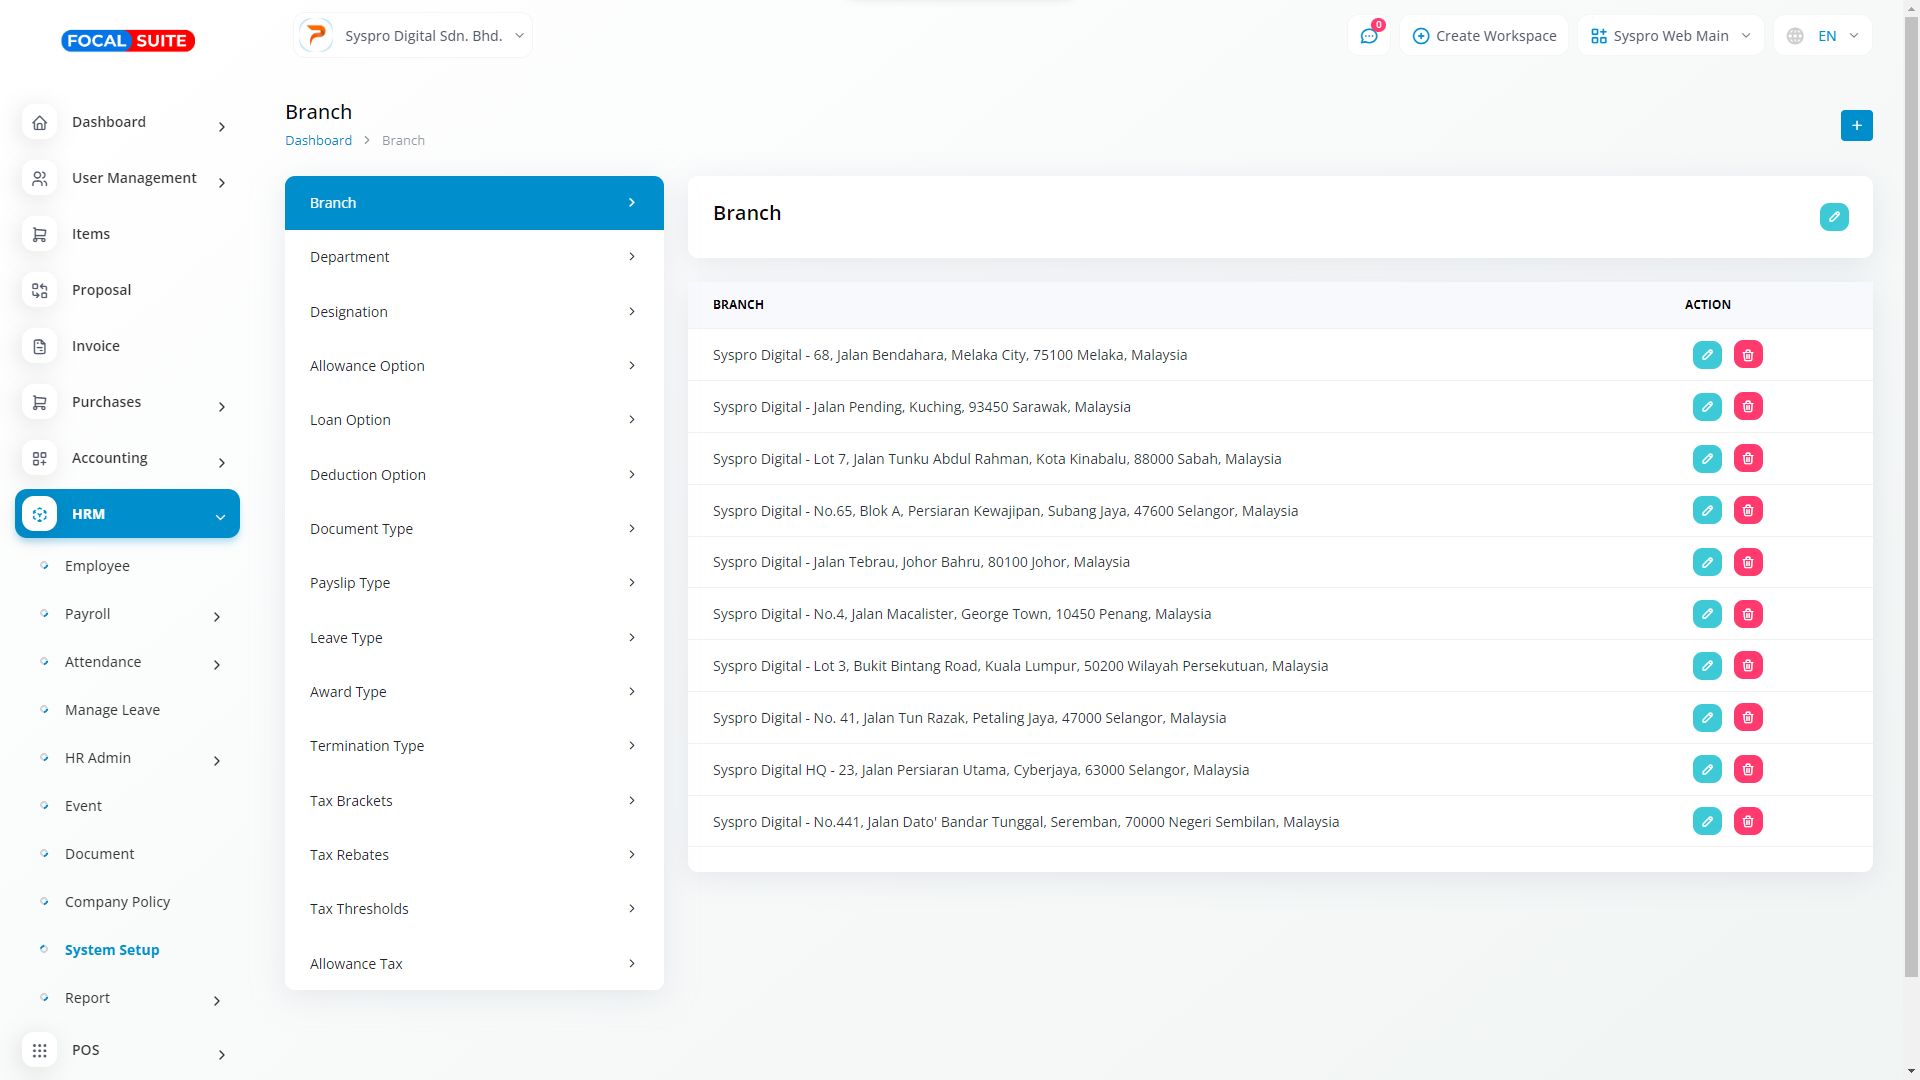The height and width of the screenshot is (1080, 1920).
Task: Select the Leave Type setup tab
Action: tap(474, 638)
